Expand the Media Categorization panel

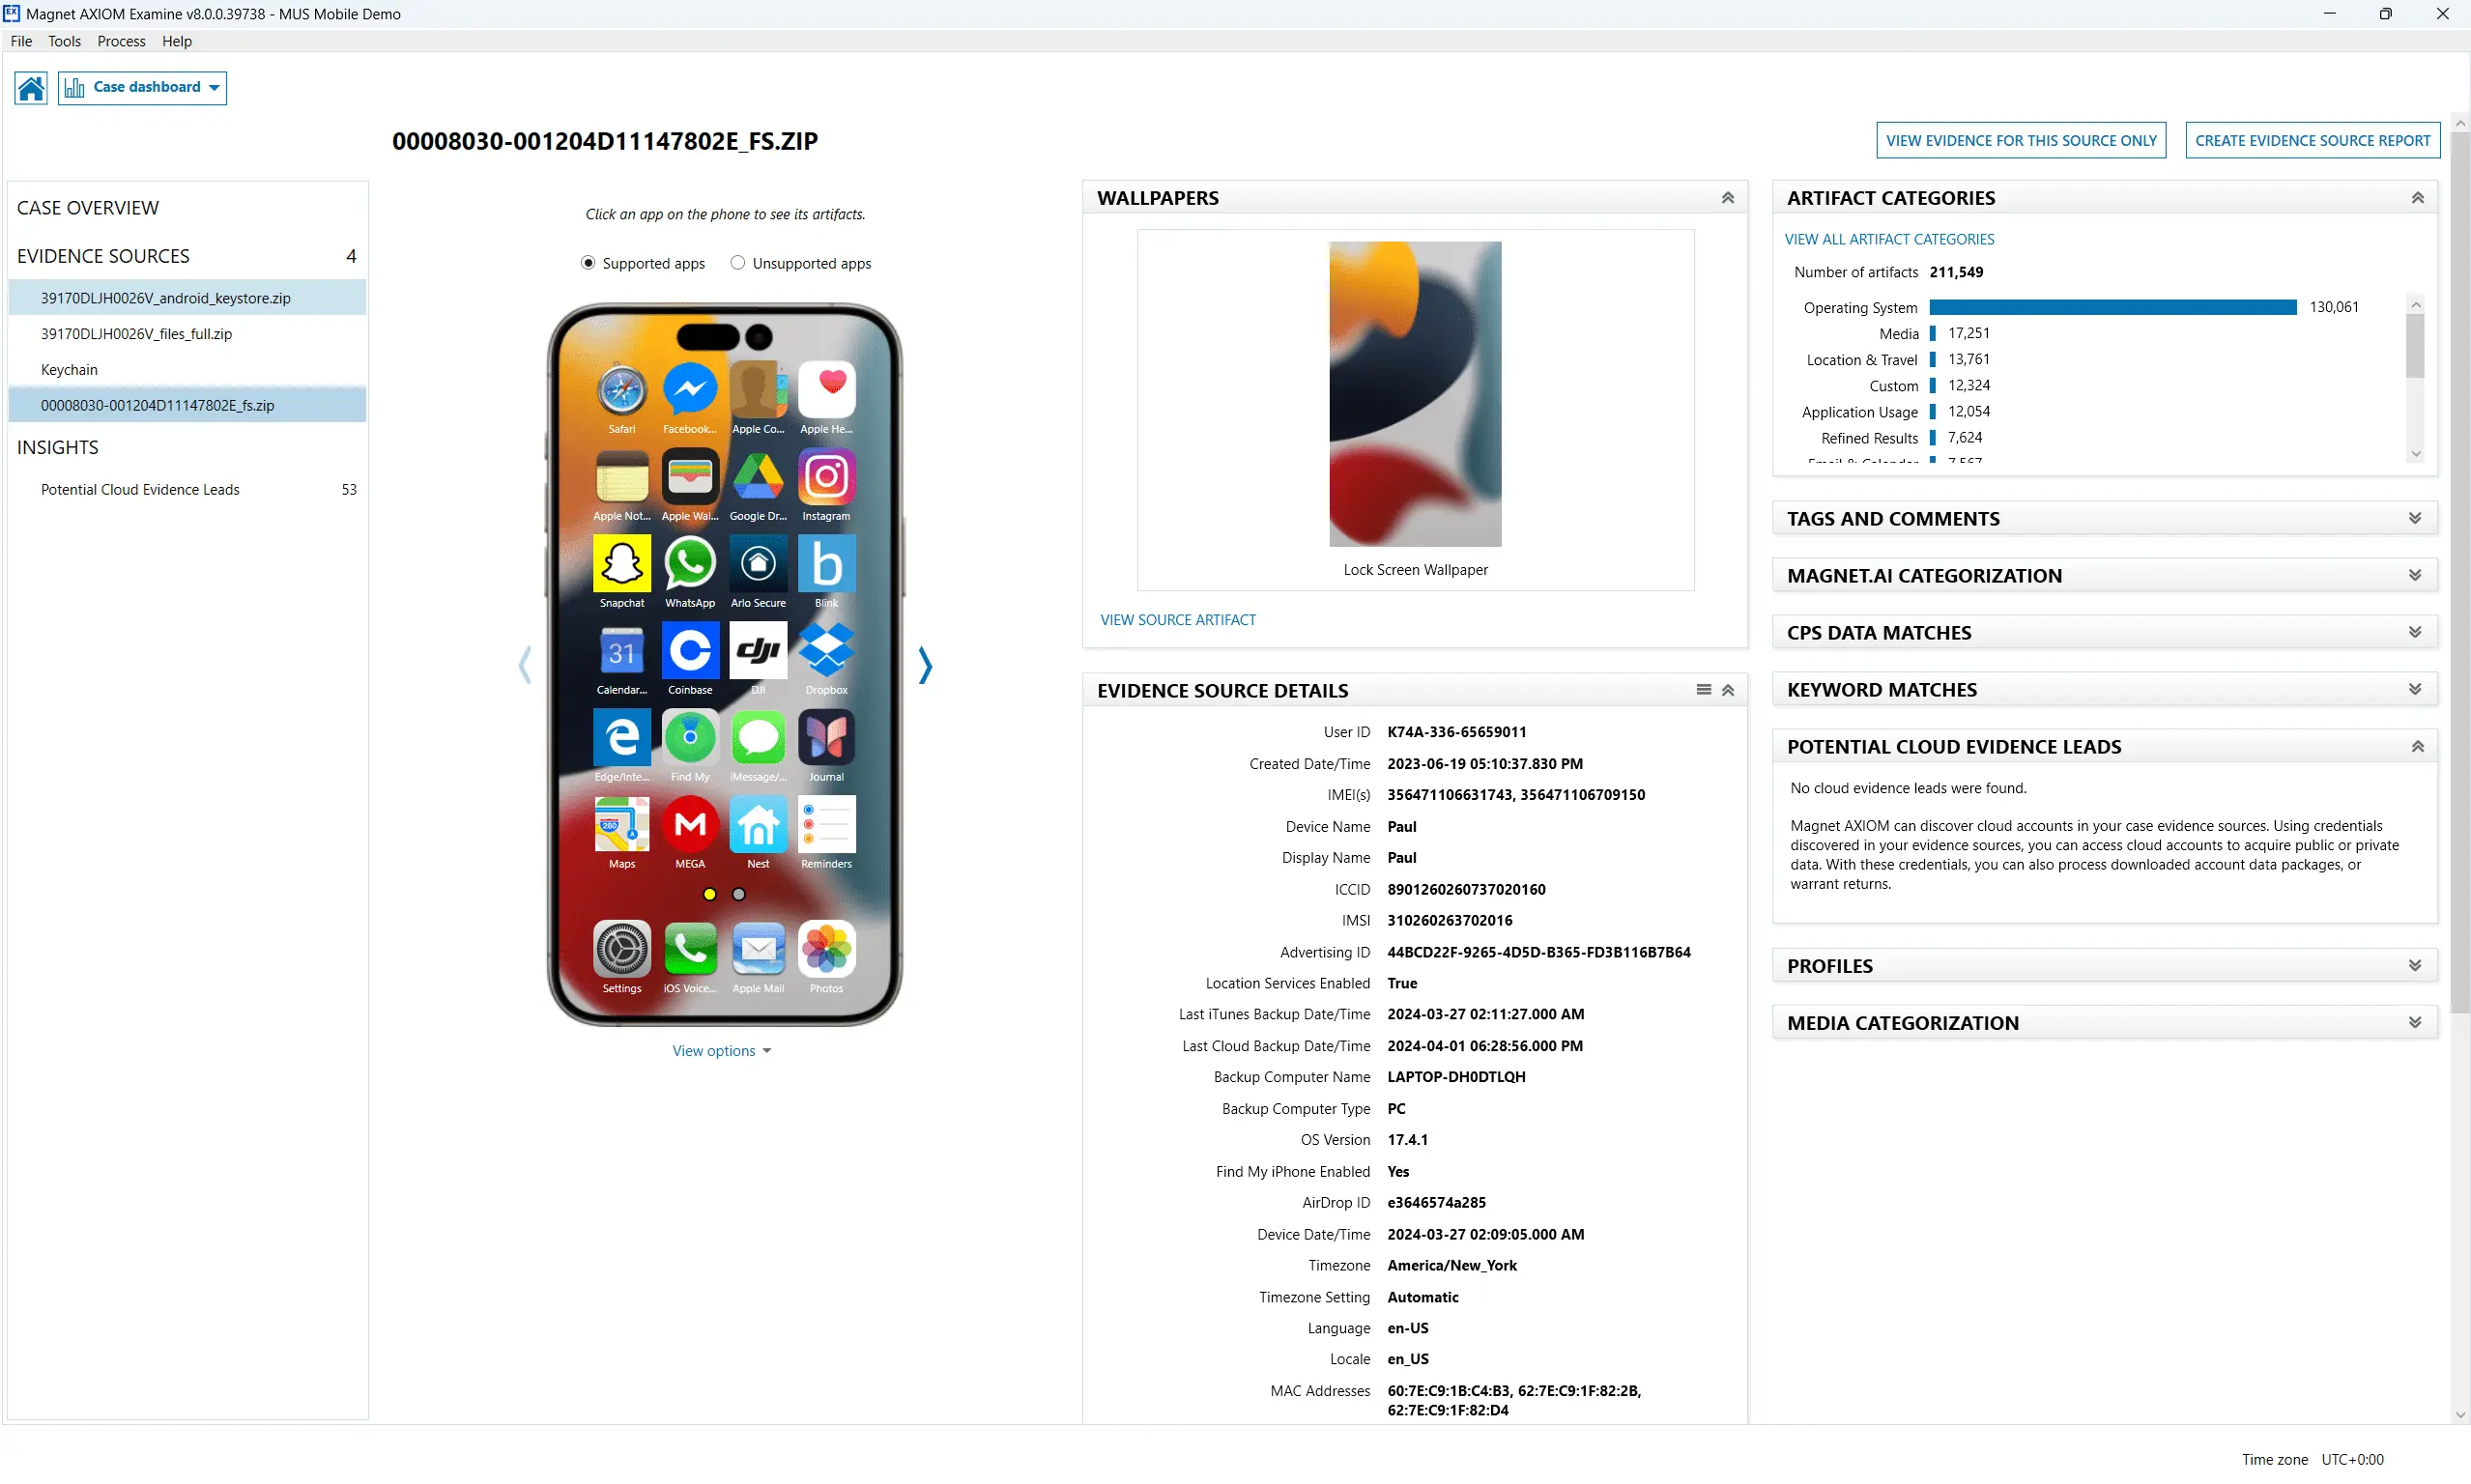2416,1021
